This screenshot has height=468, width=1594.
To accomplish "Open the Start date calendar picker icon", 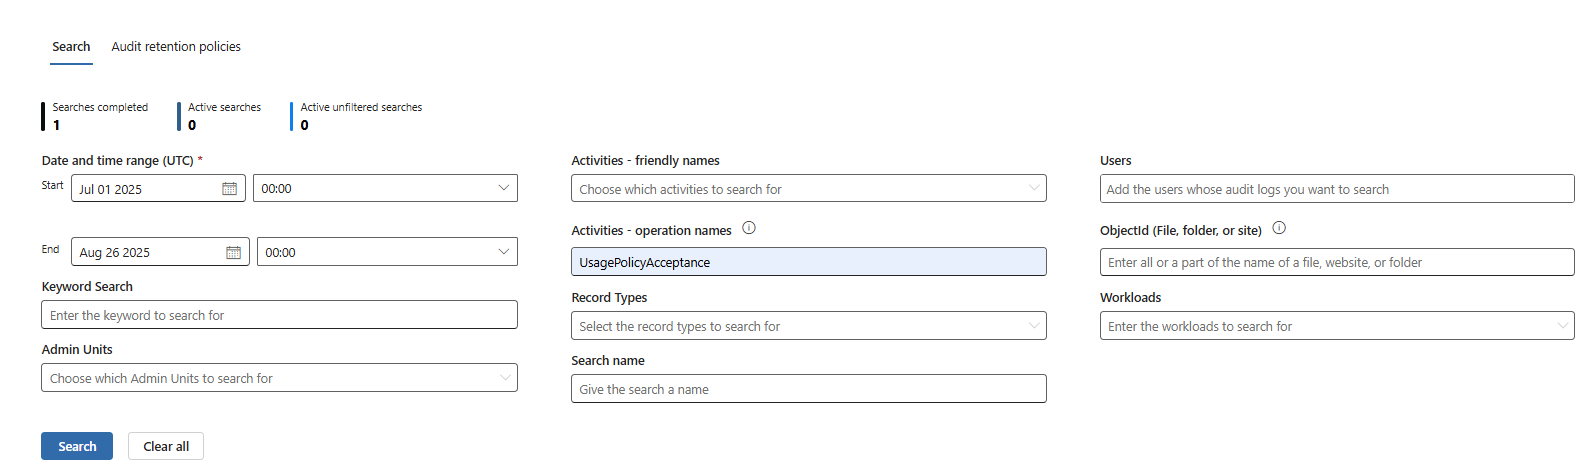I will point(229,189).
